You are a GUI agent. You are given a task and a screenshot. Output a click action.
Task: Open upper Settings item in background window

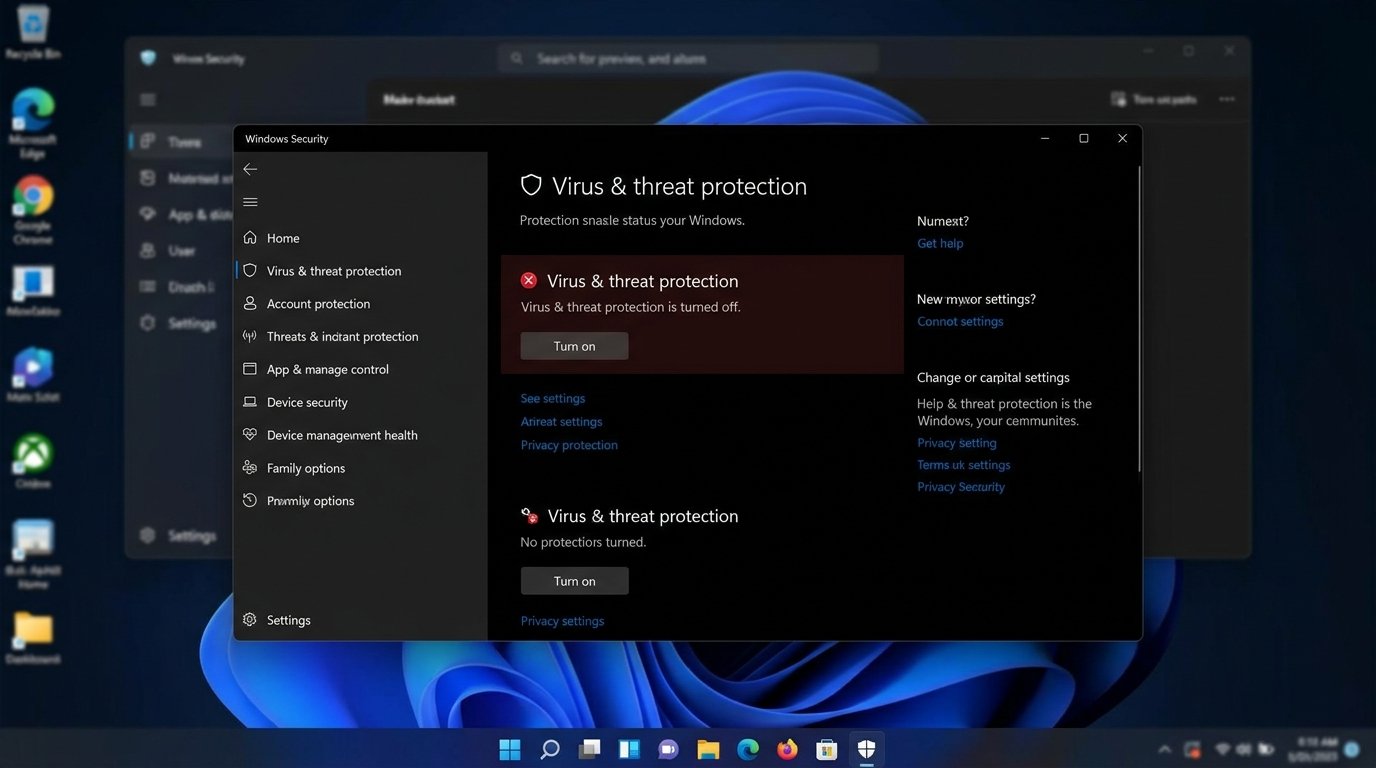coord(179,323)
